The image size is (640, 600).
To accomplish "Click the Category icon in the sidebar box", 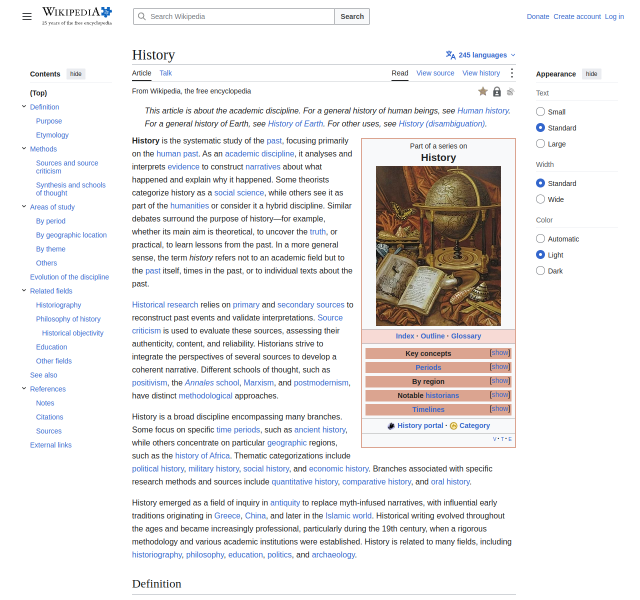I will [x=453, y=426].
